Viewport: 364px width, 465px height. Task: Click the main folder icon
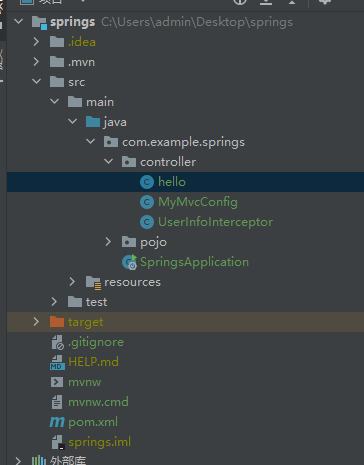pos(75,102)
